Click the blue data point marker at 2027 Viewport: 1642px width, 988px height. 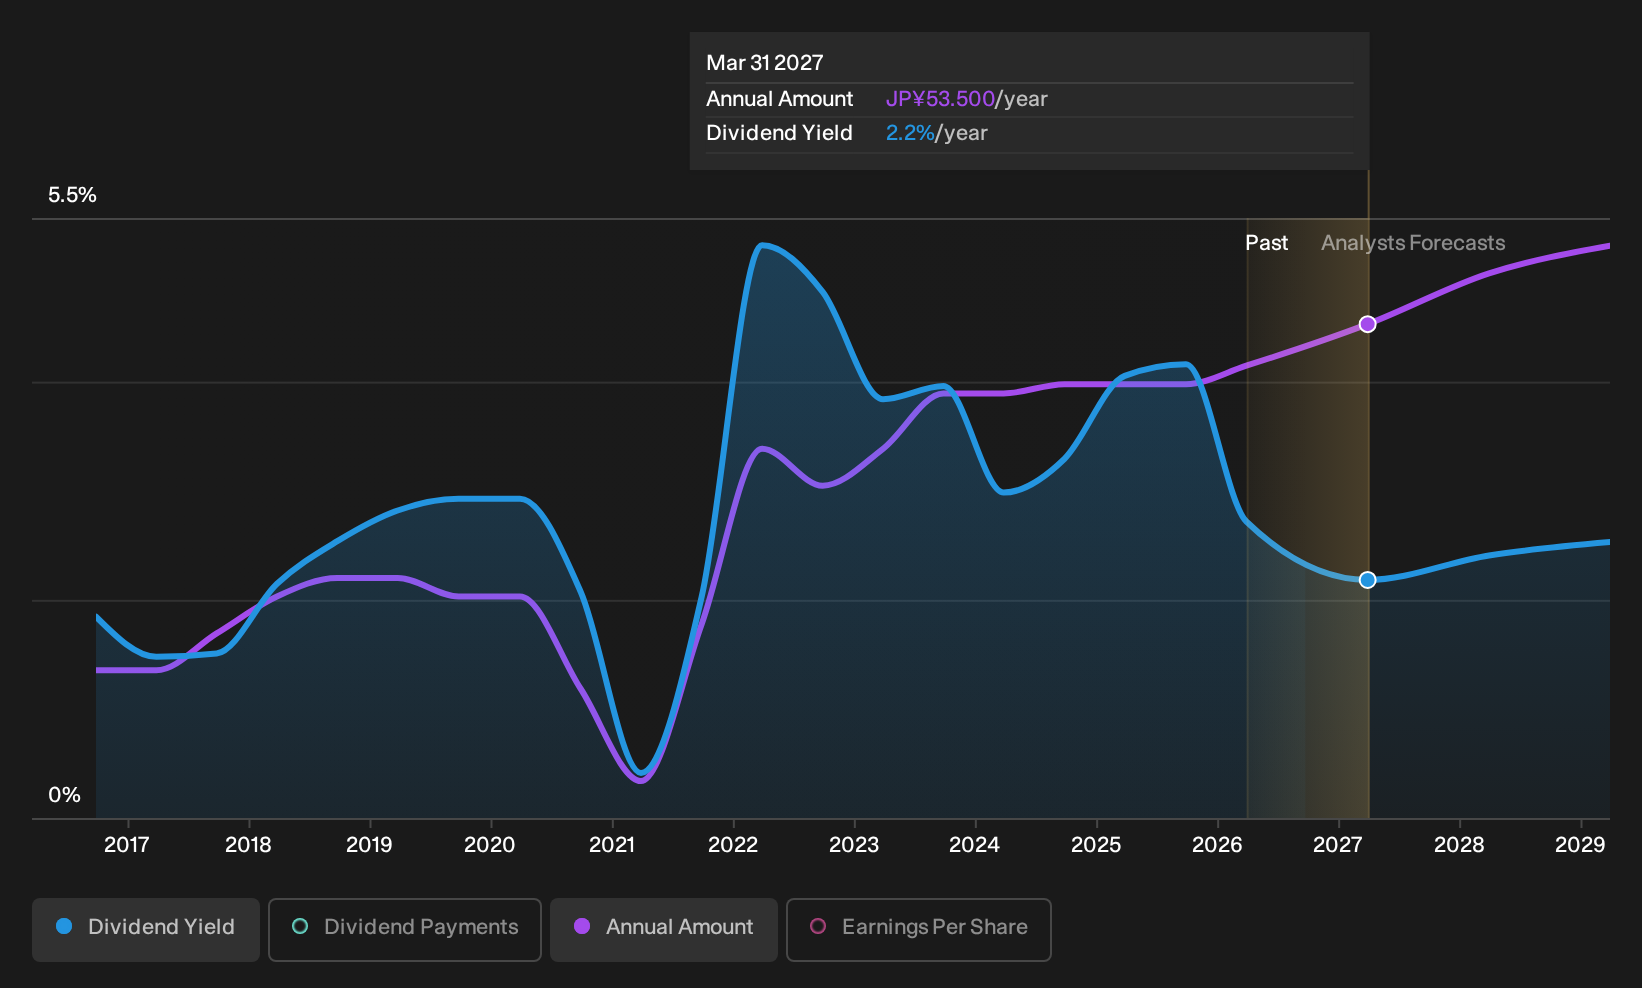[1368, 580]
